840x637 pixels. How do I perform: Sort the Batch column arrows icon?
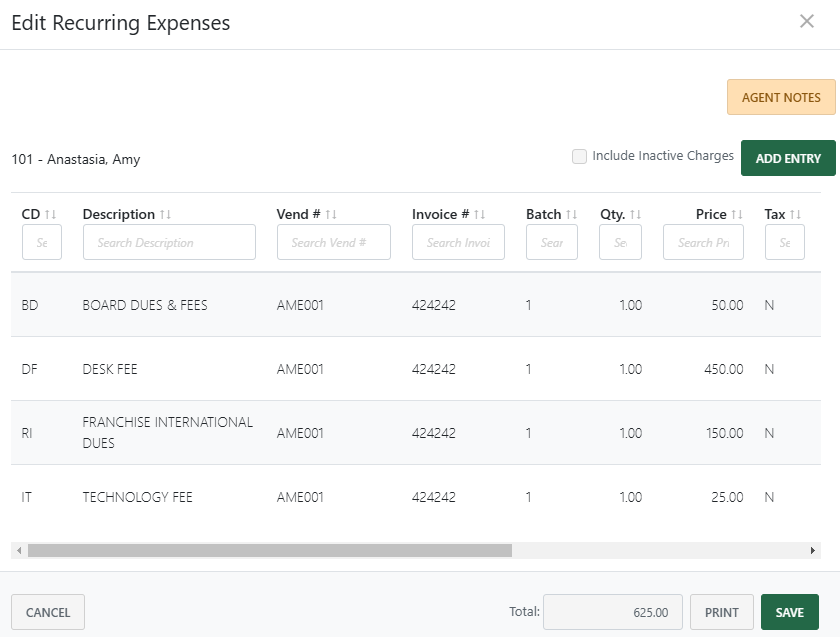click(x=571, y=214)
